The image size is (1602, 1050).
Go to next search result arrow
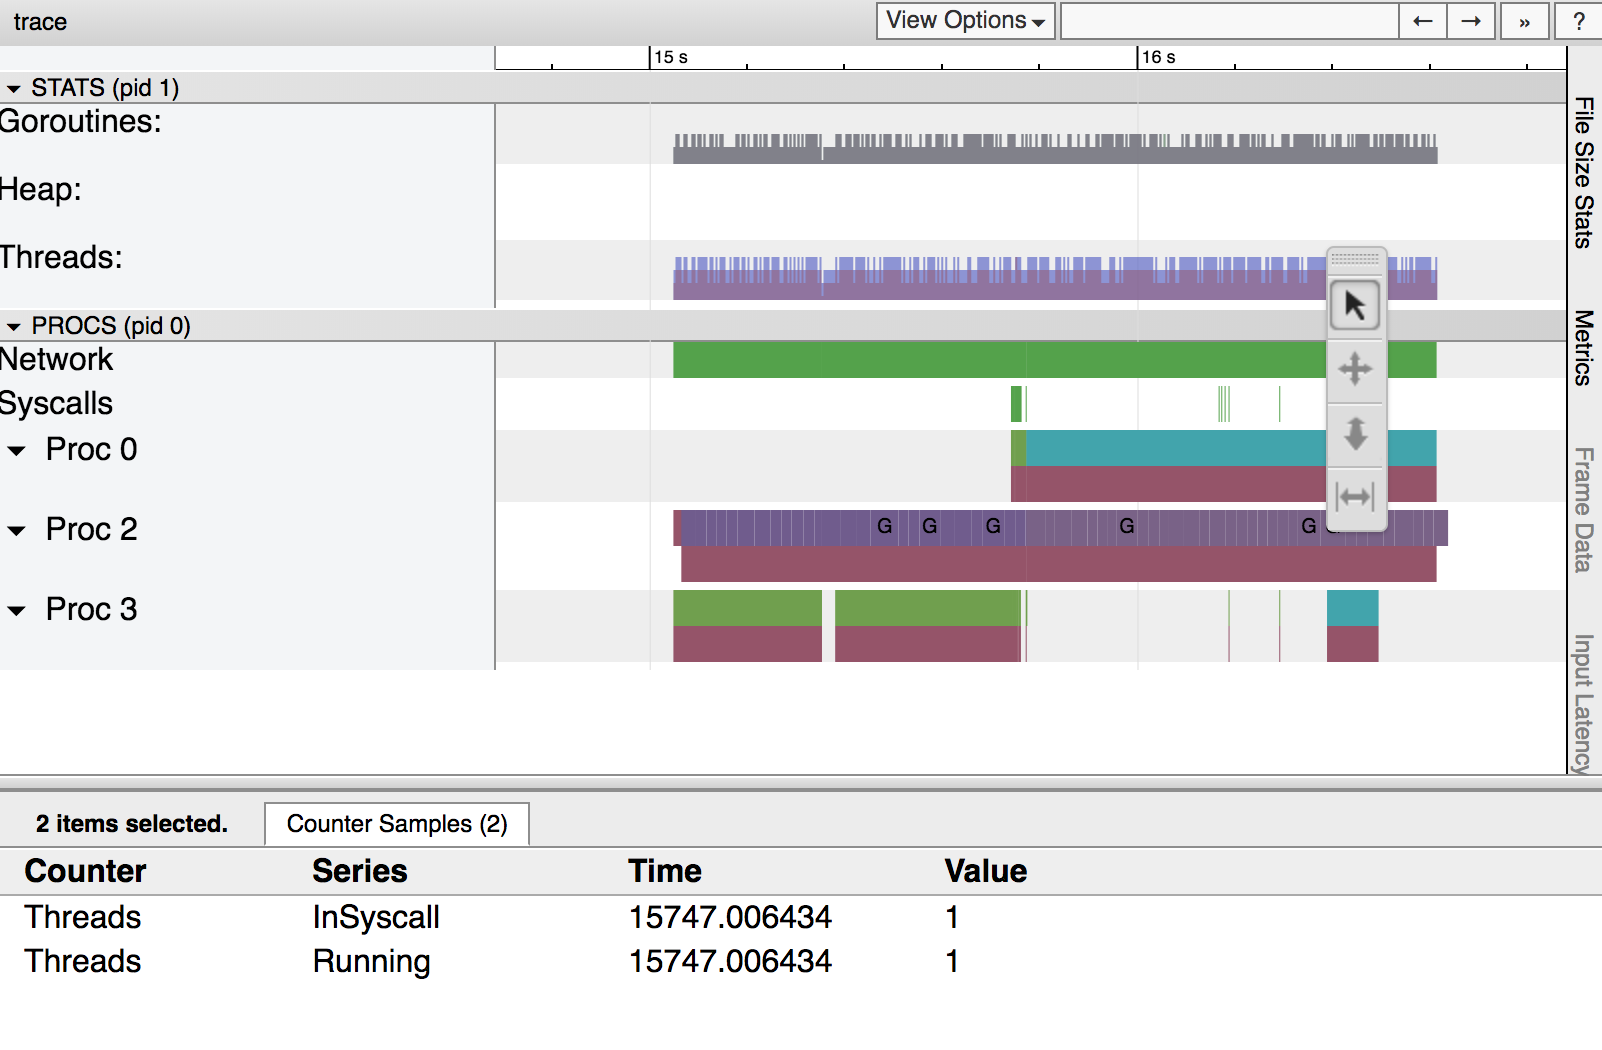point(1471,21)
